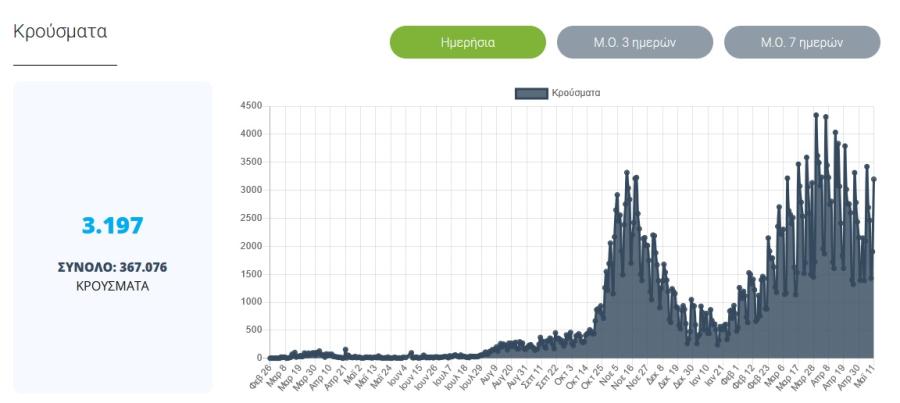Click the 4500 y-axis label
Screen dimensions: 900x403
(x=253, y=106)
